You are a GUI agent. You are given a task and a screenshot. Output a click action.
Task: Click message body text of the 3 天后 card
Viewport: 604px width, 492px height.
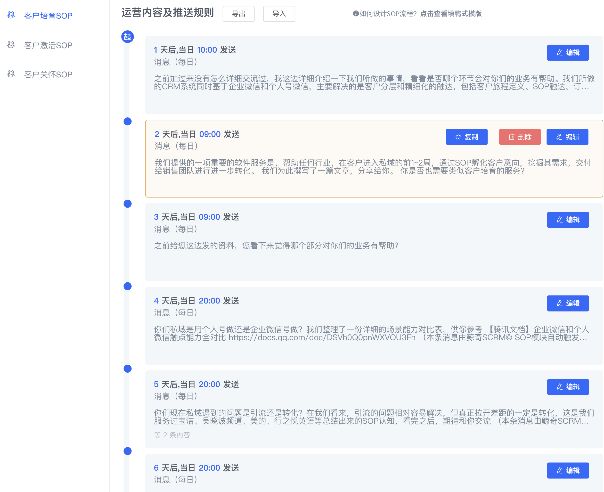pos(276,245)
